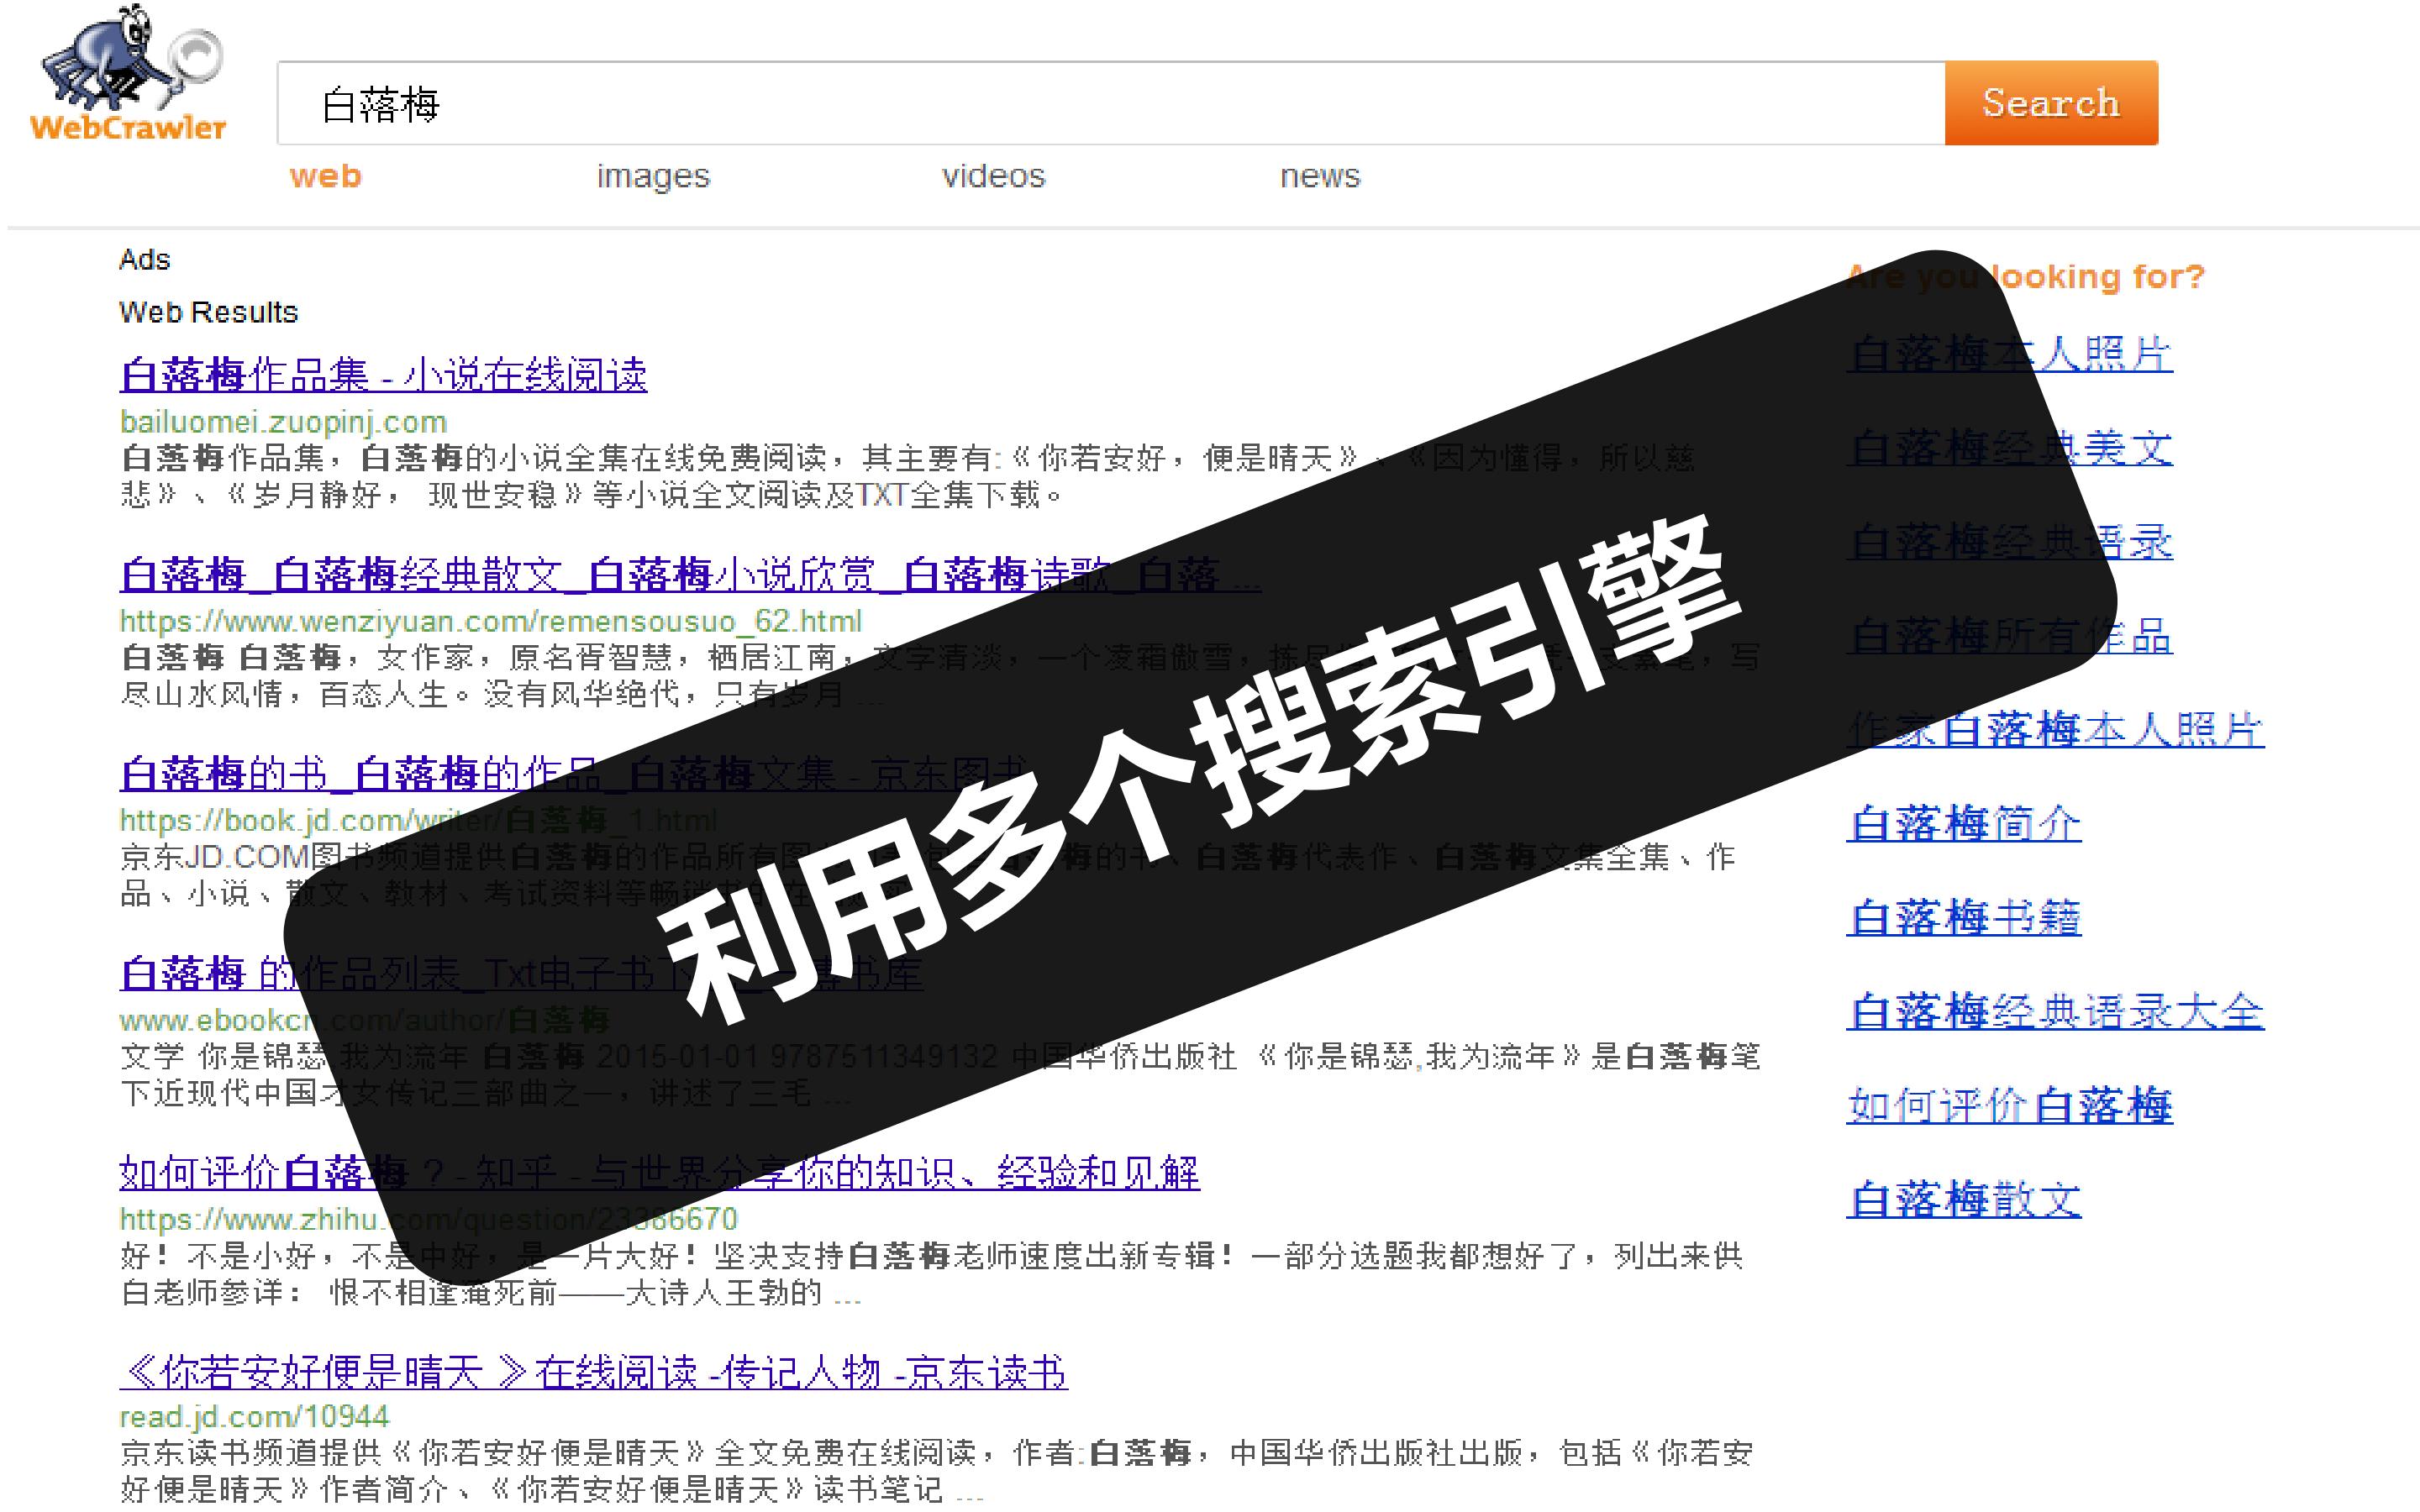Open suggestion 白落梅经典语录
2420x1512 pixels.
point(2009,542)
